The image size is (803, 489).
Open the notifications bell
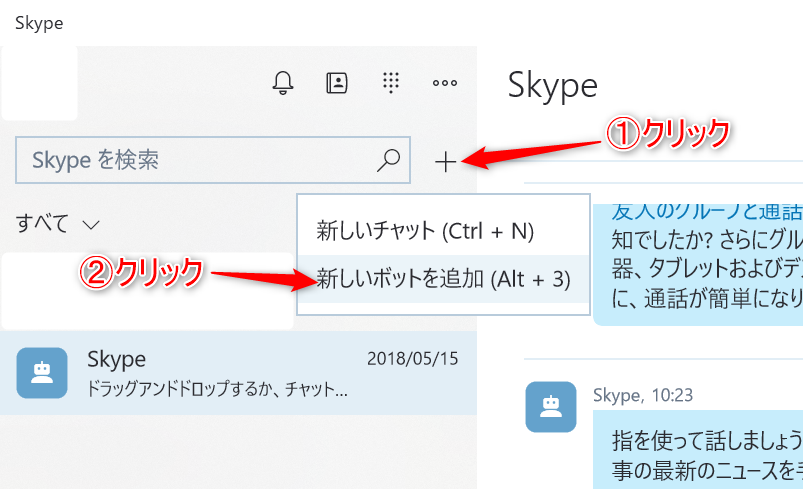click(x=283, y=83)
